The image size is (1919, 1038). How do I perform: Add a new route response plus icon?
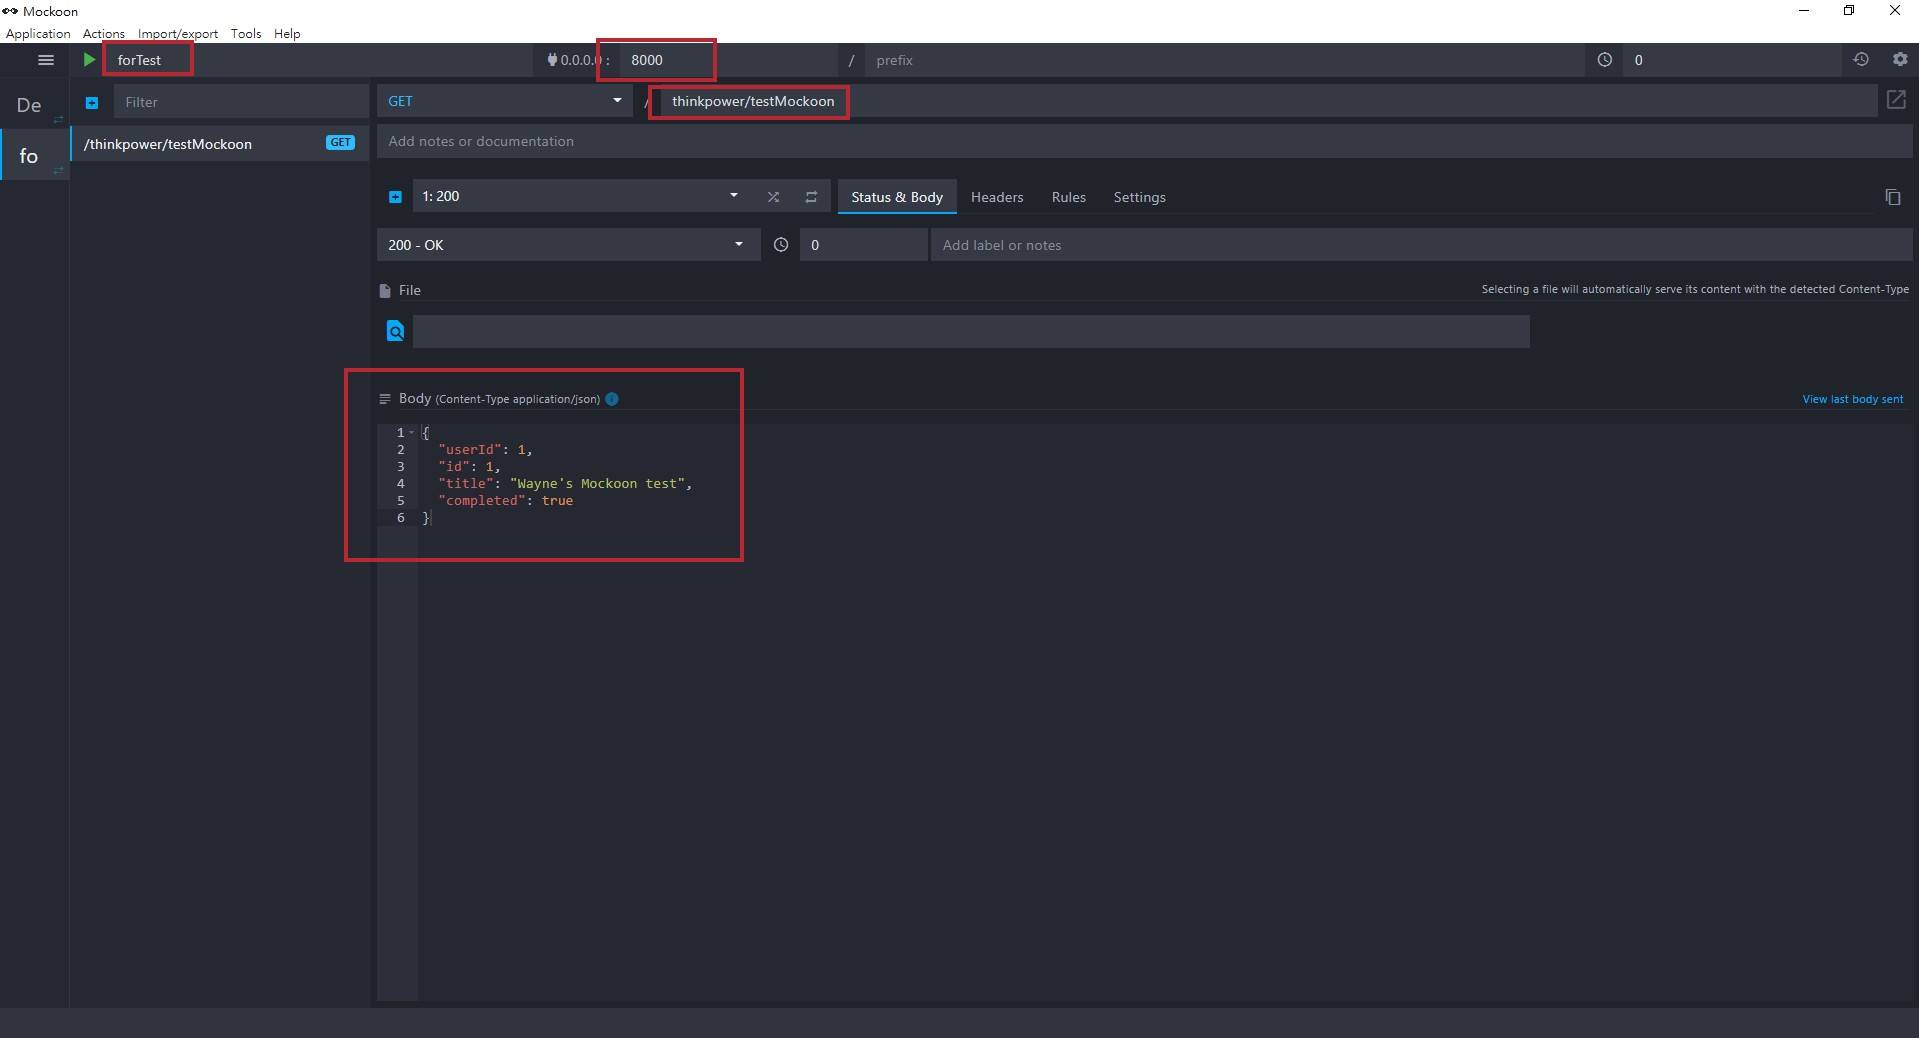[x=395, y=197]
